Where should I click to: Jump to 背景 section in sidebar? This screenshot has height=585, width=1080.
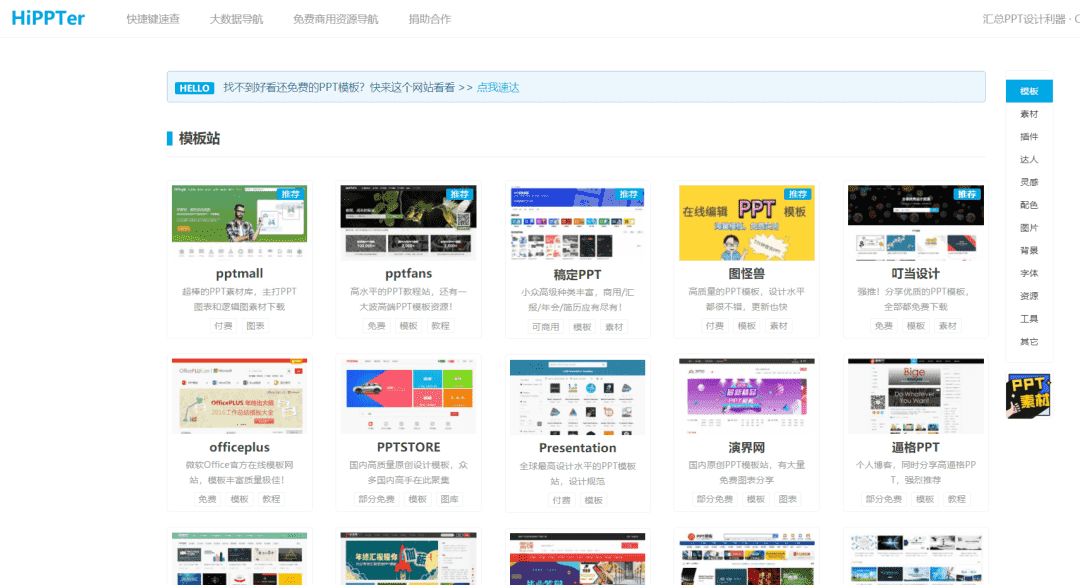1029,250
